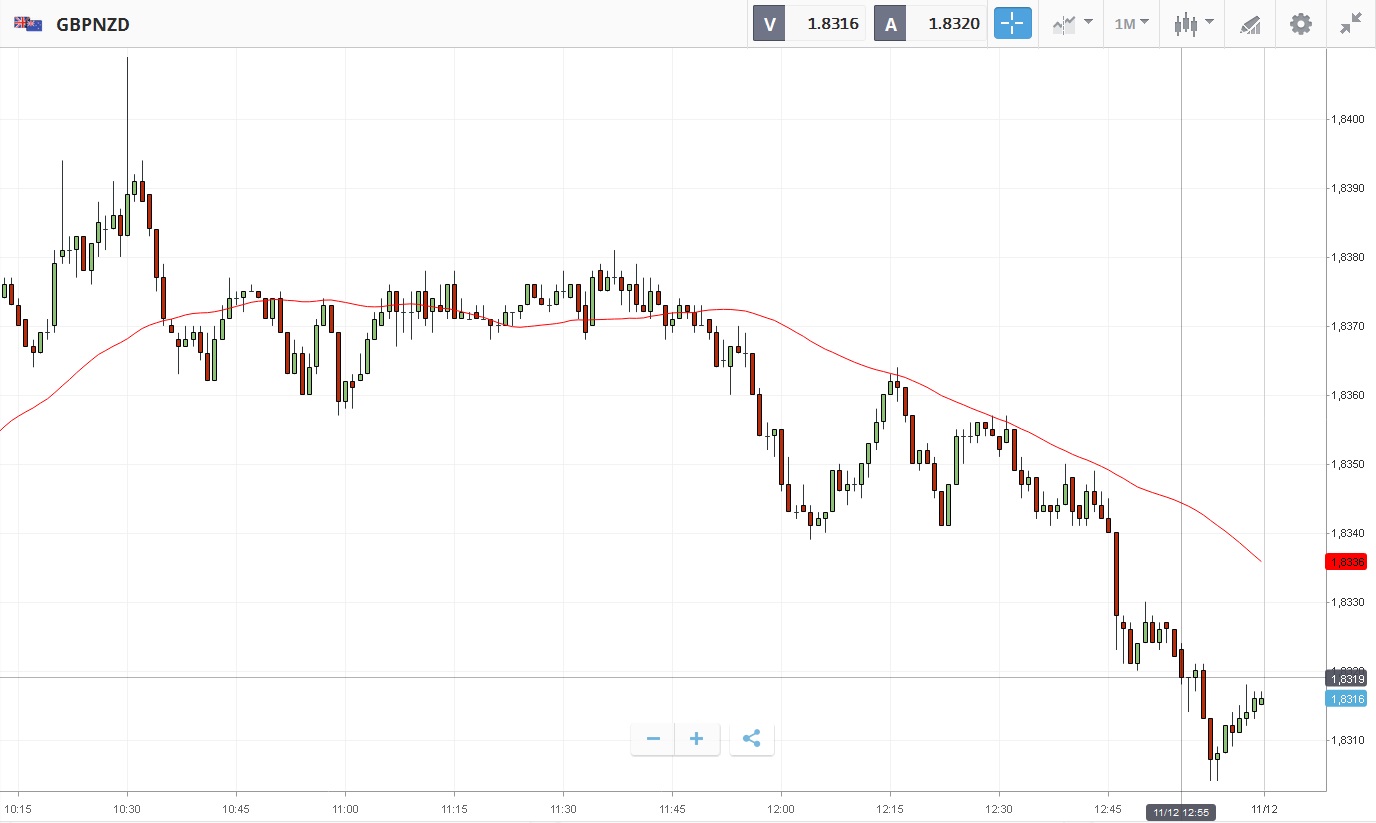
Task: Click the red moving average 1.8336 label
Action: click(x=1347, y=562)
